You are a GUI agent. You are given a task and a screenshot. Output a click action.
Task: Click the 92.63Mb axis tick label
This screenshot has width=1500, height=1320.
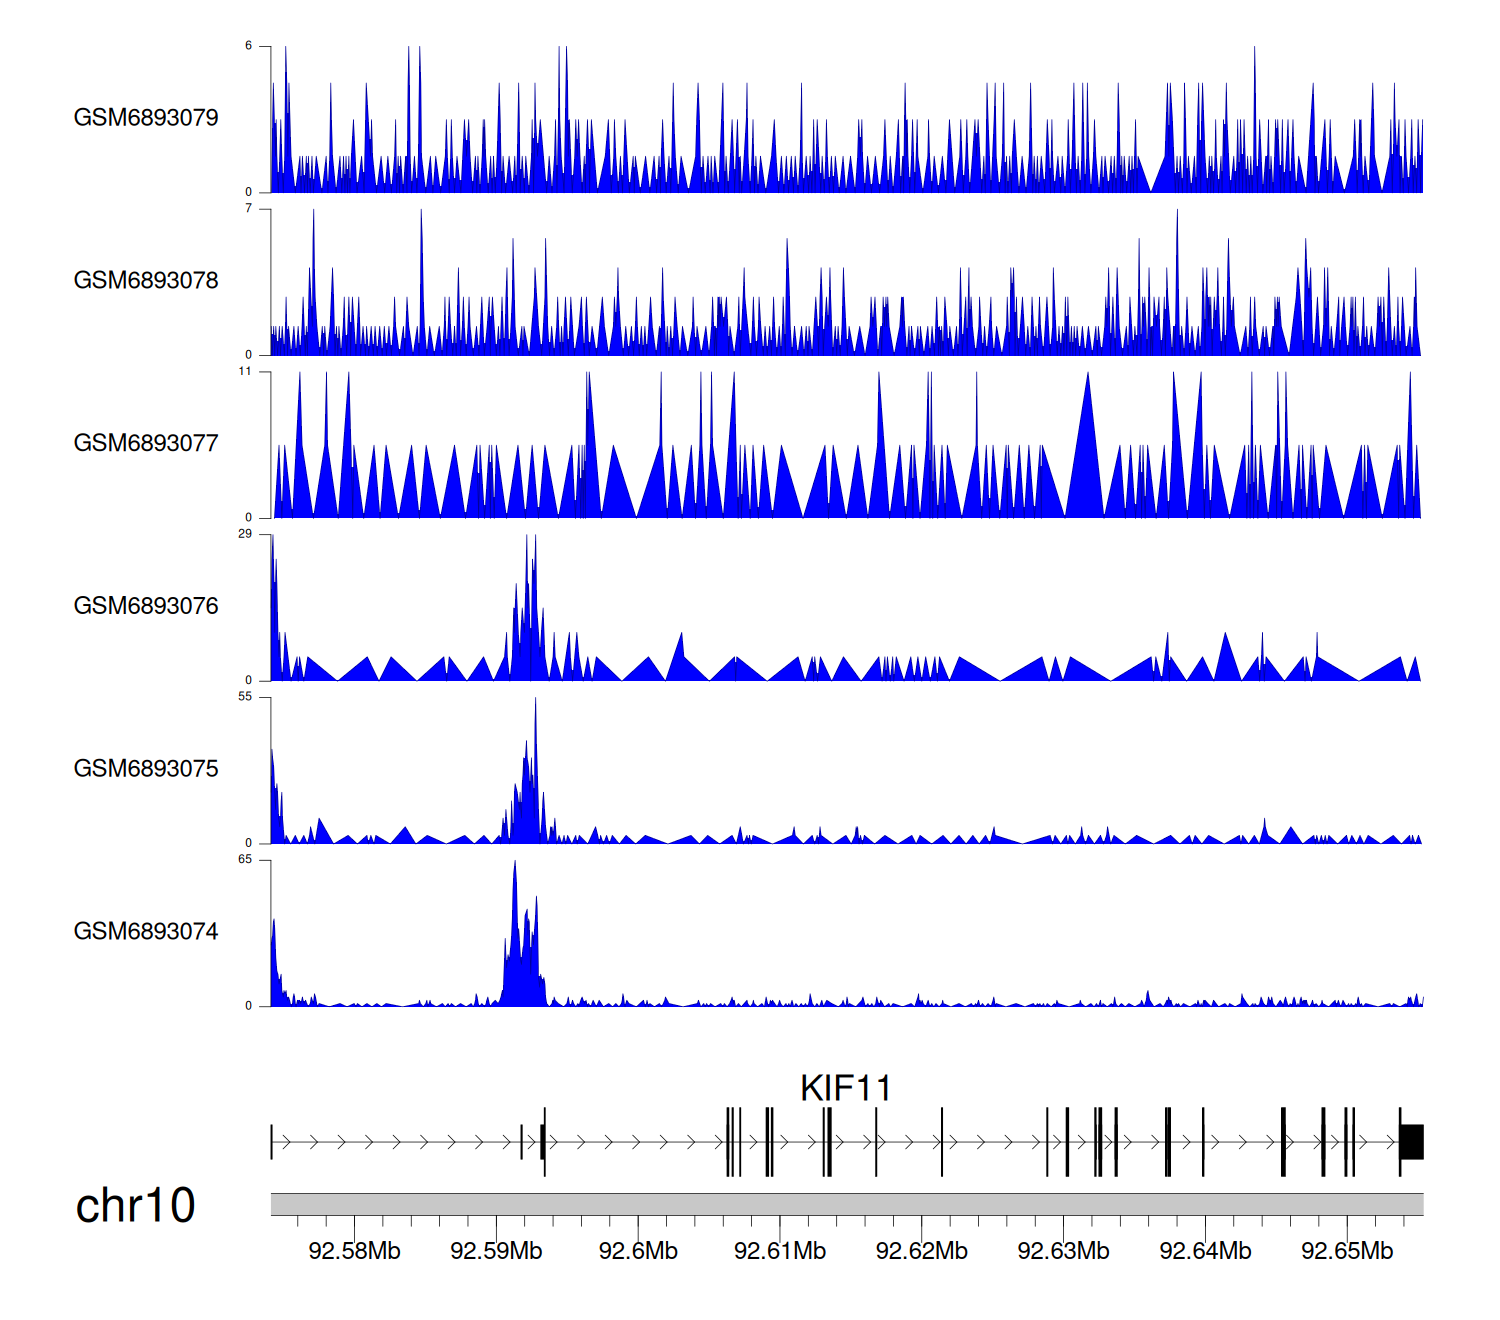coord(1063,1251)
